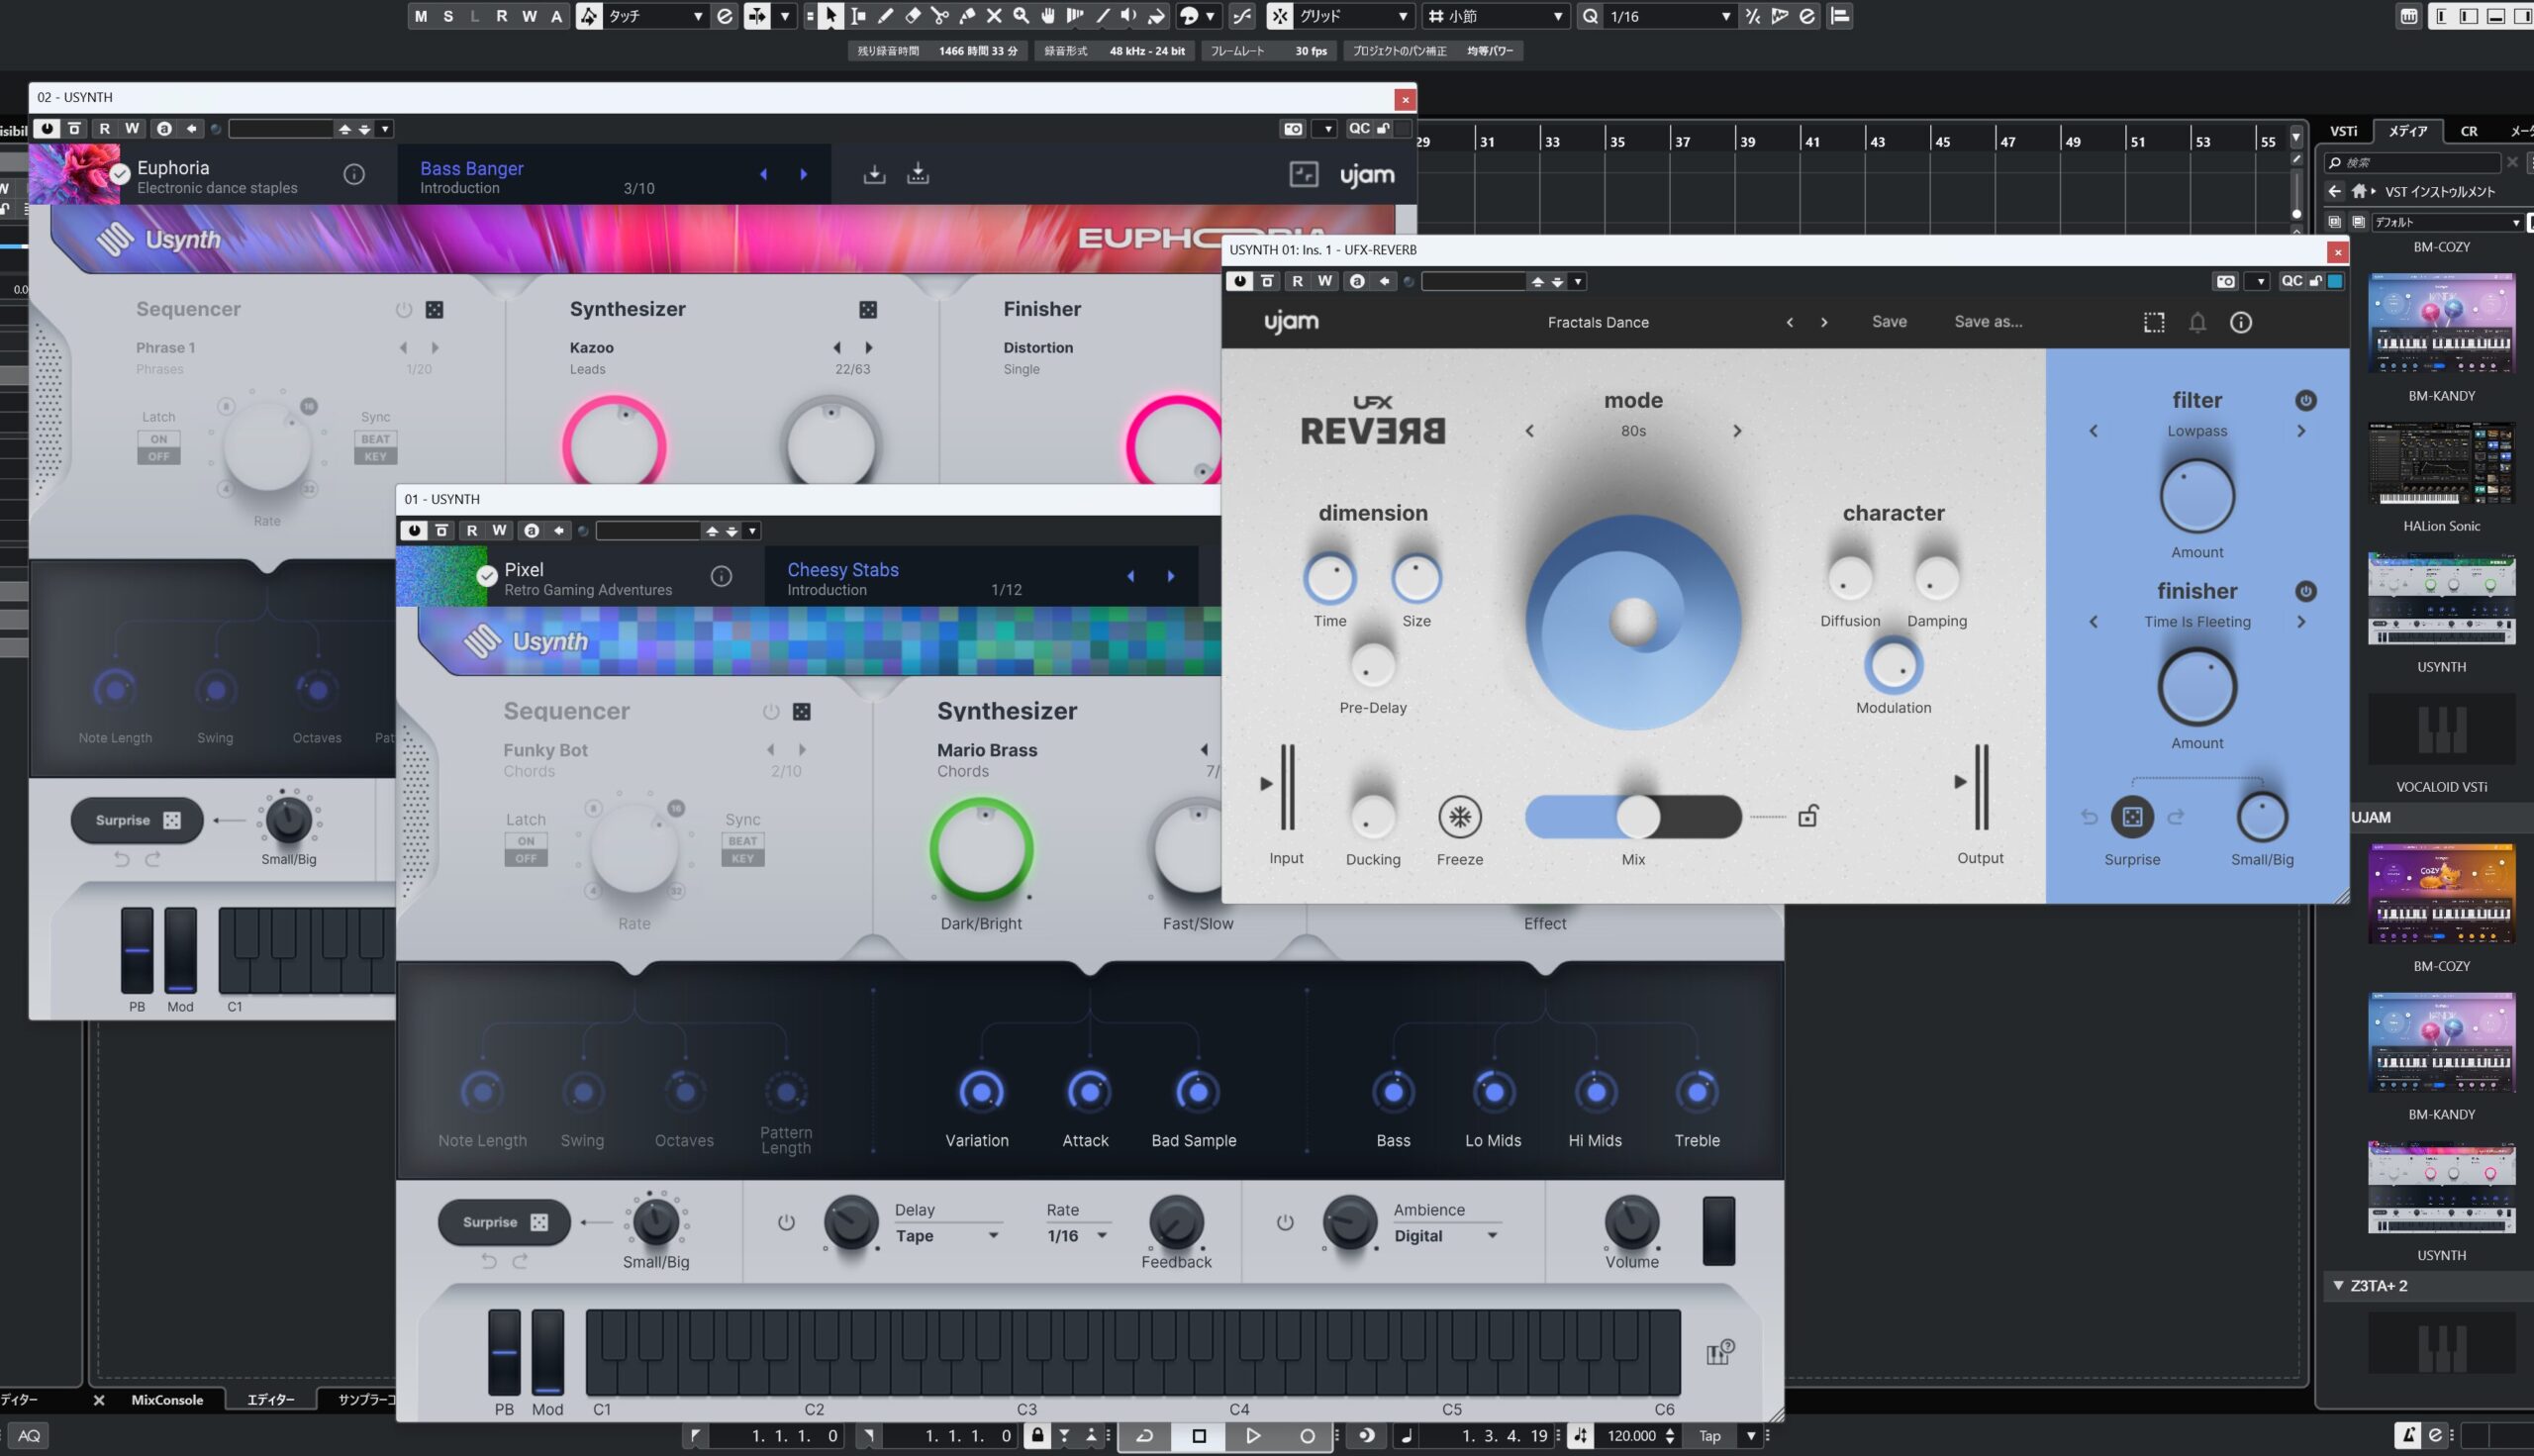Open the notification bell in UFX Reverb
2534x1456 pixels.
click(2197, 322)
